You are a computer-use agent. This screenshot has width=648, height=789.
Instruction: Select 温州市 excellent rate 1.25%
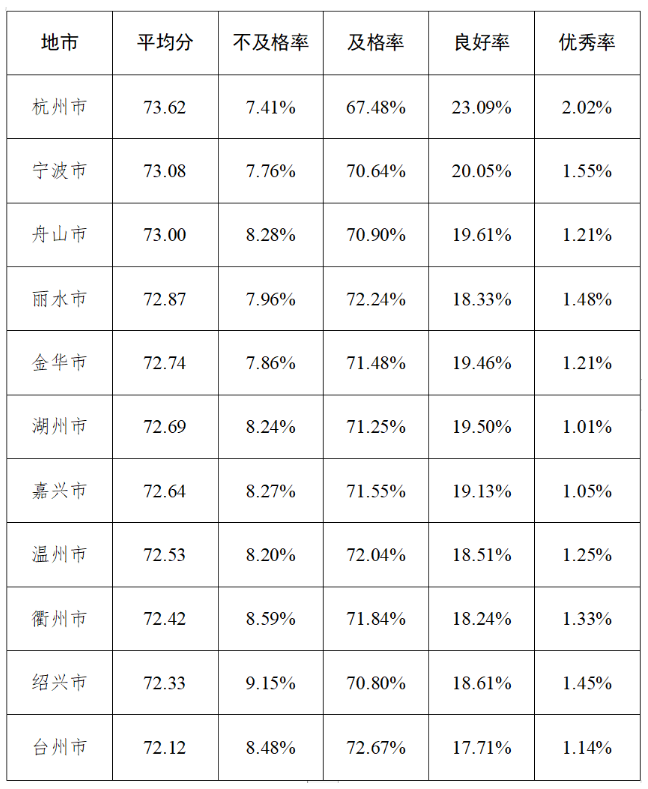(587, 555)
